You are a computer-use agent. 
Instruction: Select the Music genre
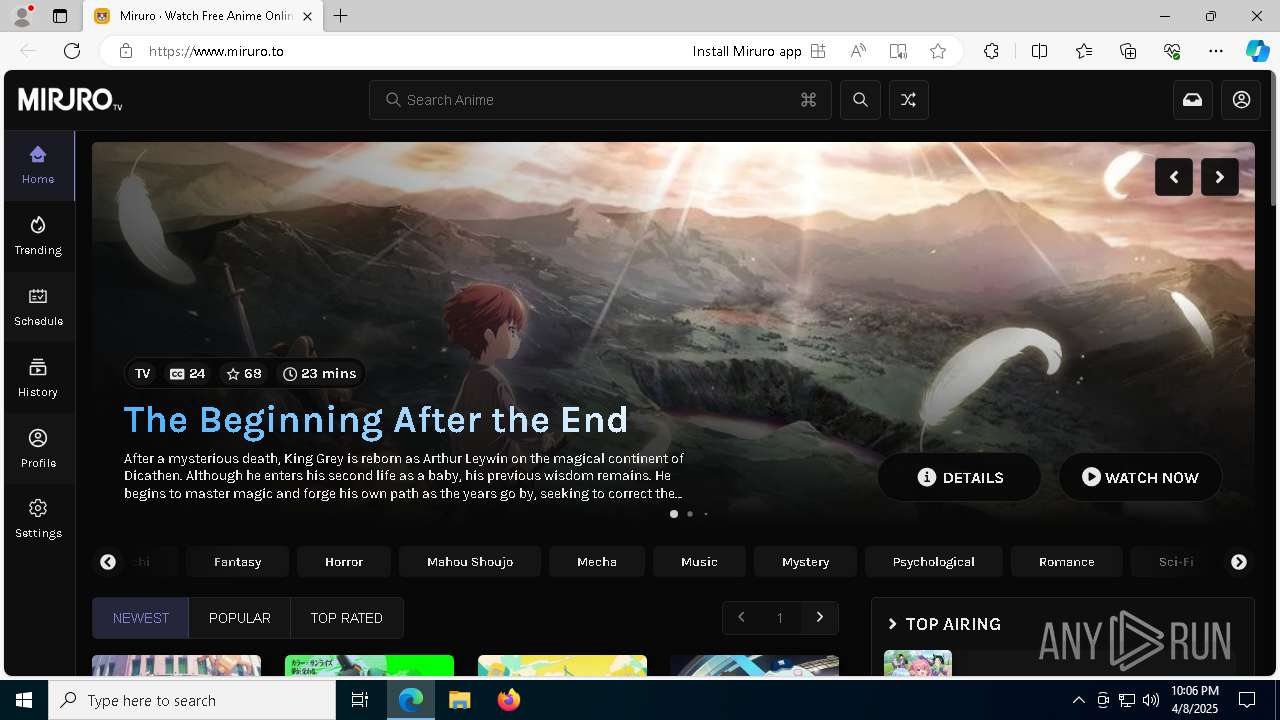click(699, 562)
